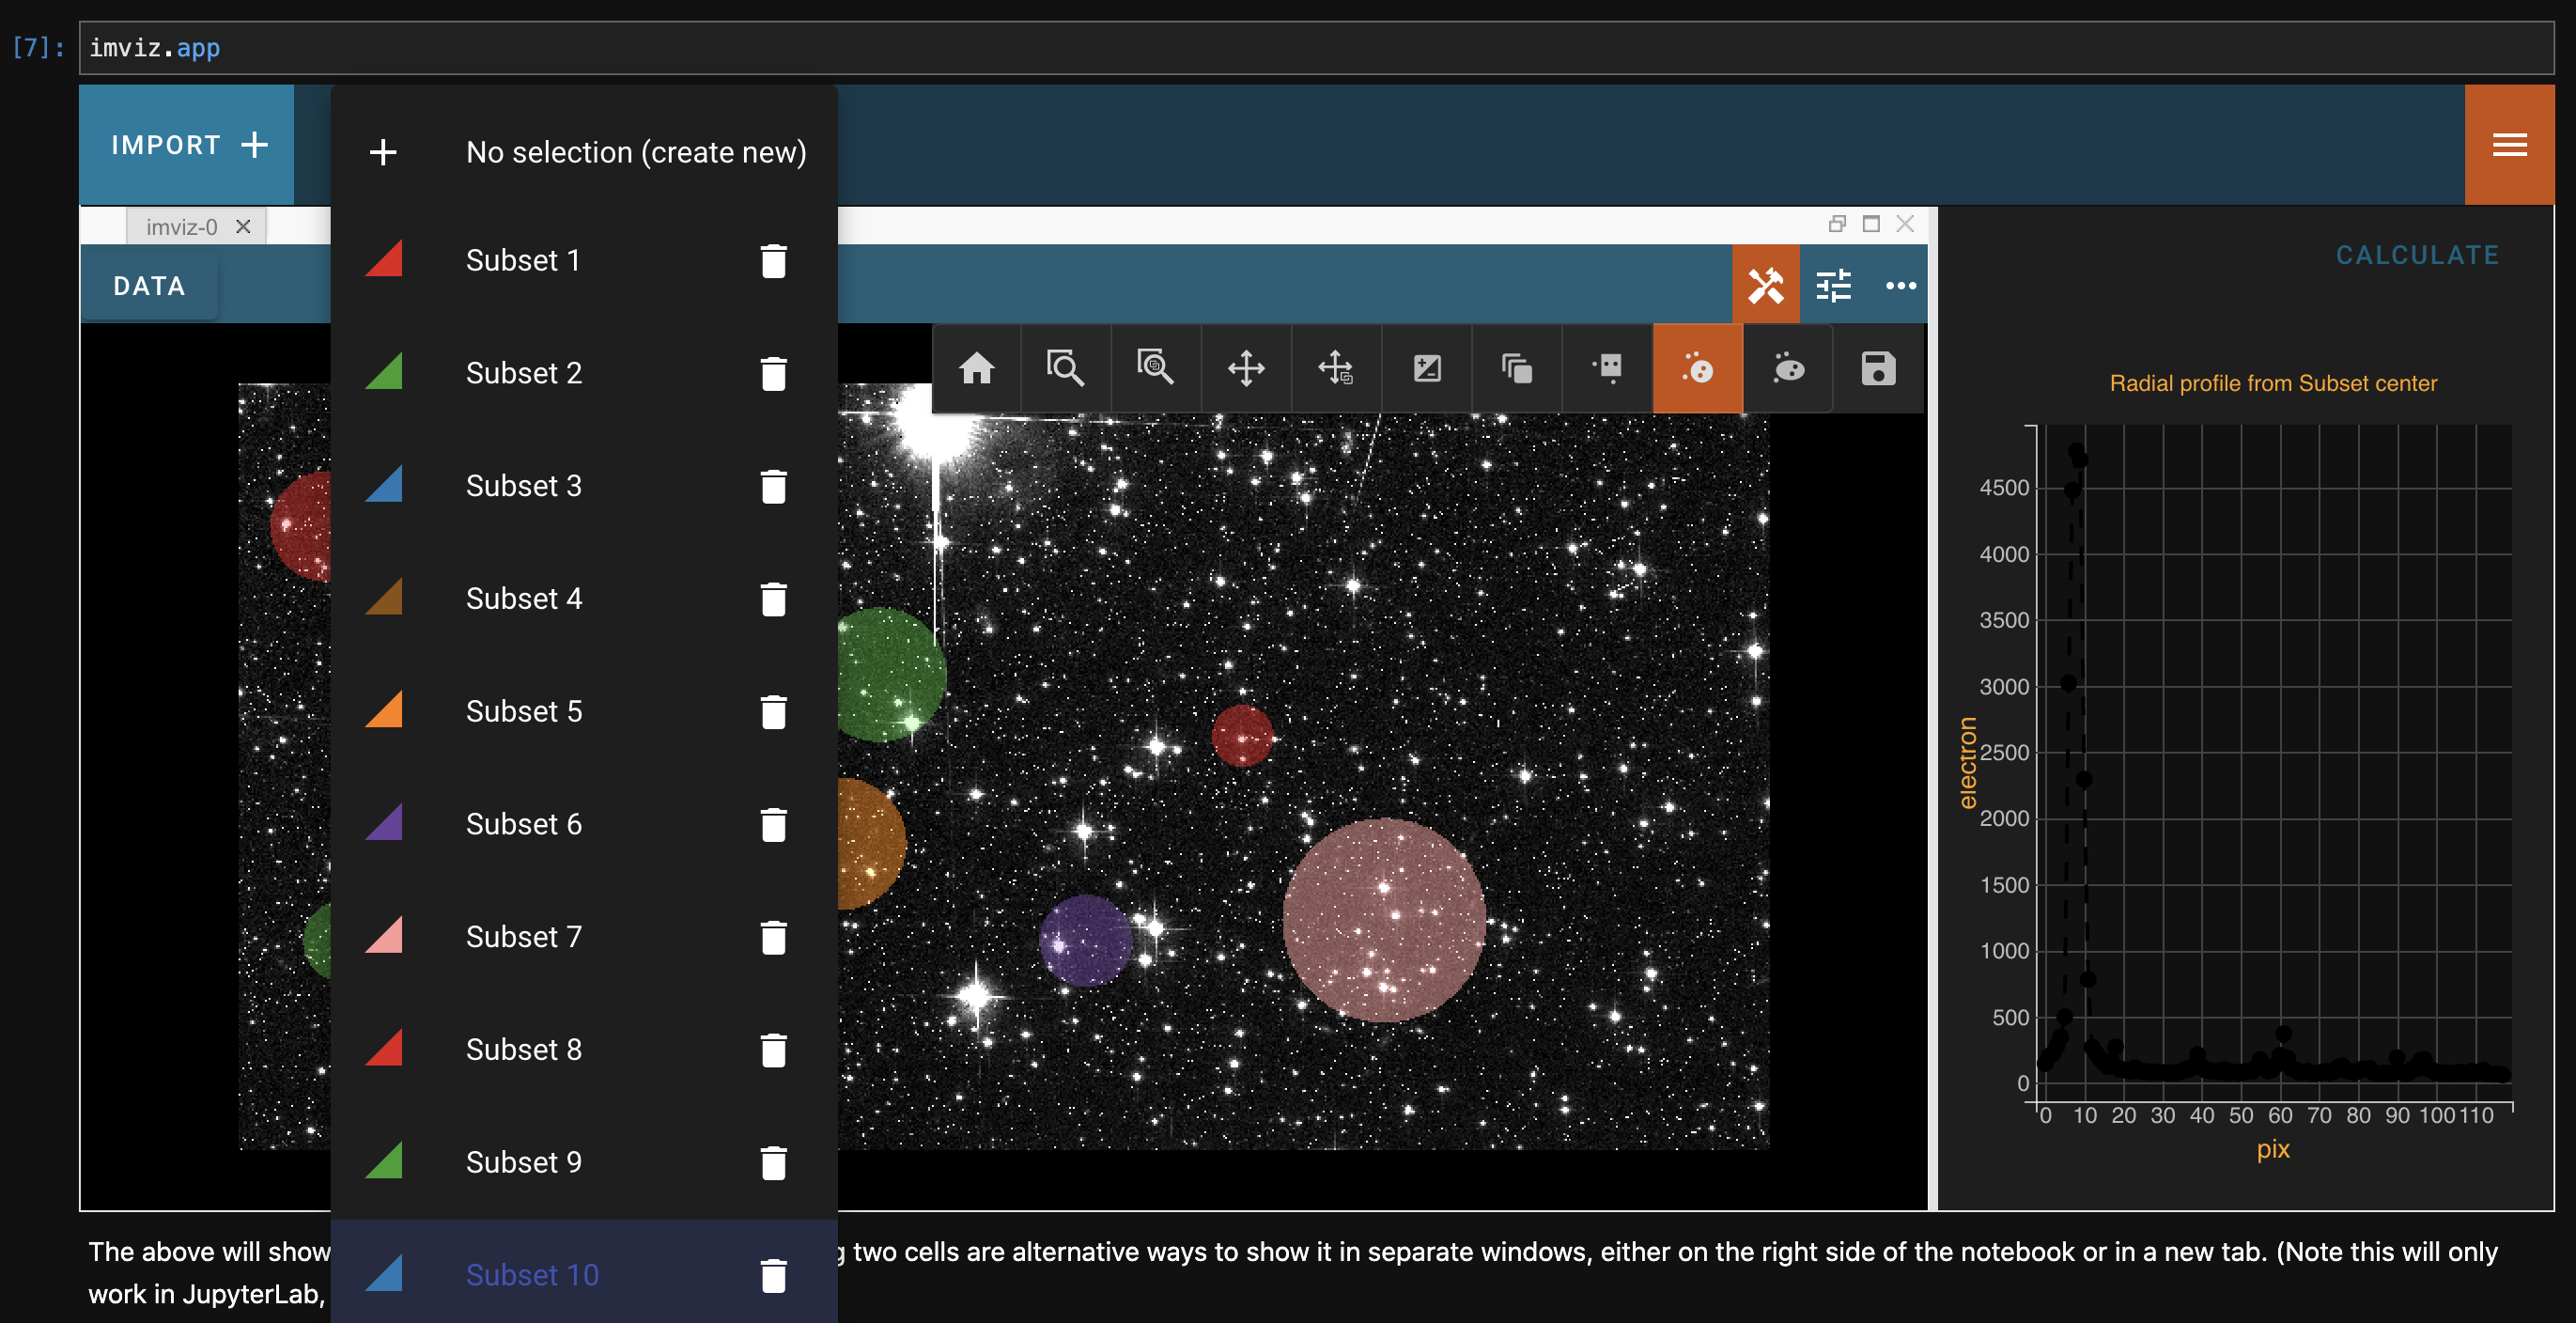The image size is (2576, 1323).
Task: Click the crossed hammer-and-screwdriver tools icon
Action: [x=1766, y=286]
